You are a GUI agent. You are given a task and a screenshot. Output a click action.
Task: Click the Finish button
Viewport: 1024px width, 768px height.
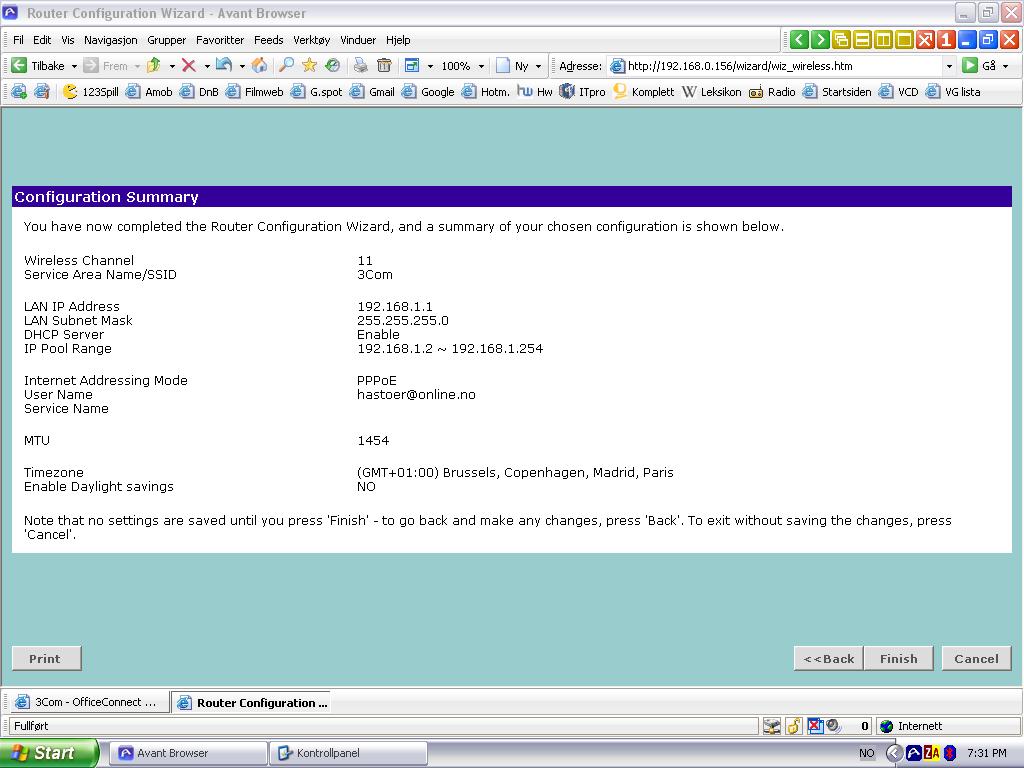[x=899, y=658]
